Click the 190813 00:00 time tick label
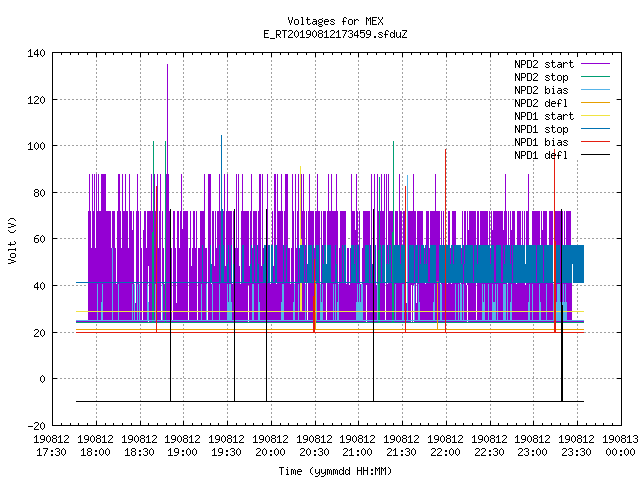The height and width of the screenshot is (480, 640). click(621, 446)
